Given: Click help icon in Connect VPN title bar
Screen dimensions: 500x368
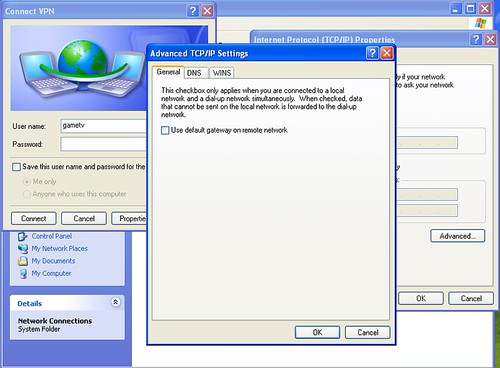Looking at the screenshot, I should click(x=193, y=11).
